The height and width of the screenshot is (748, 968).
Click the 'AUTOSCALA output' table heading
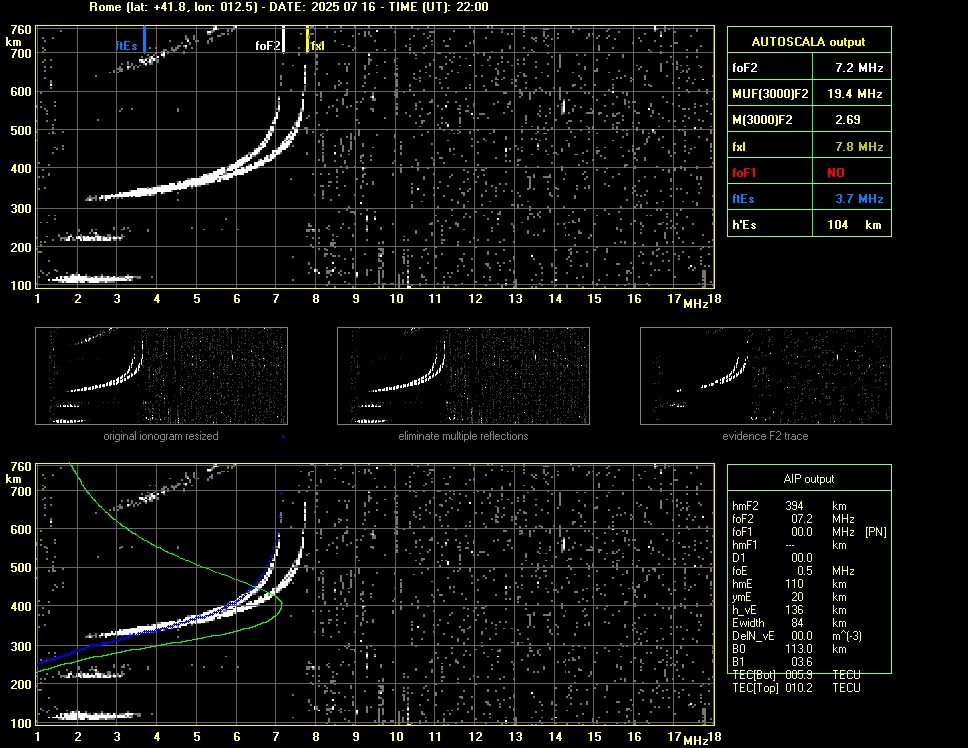[x=808, y=42]
